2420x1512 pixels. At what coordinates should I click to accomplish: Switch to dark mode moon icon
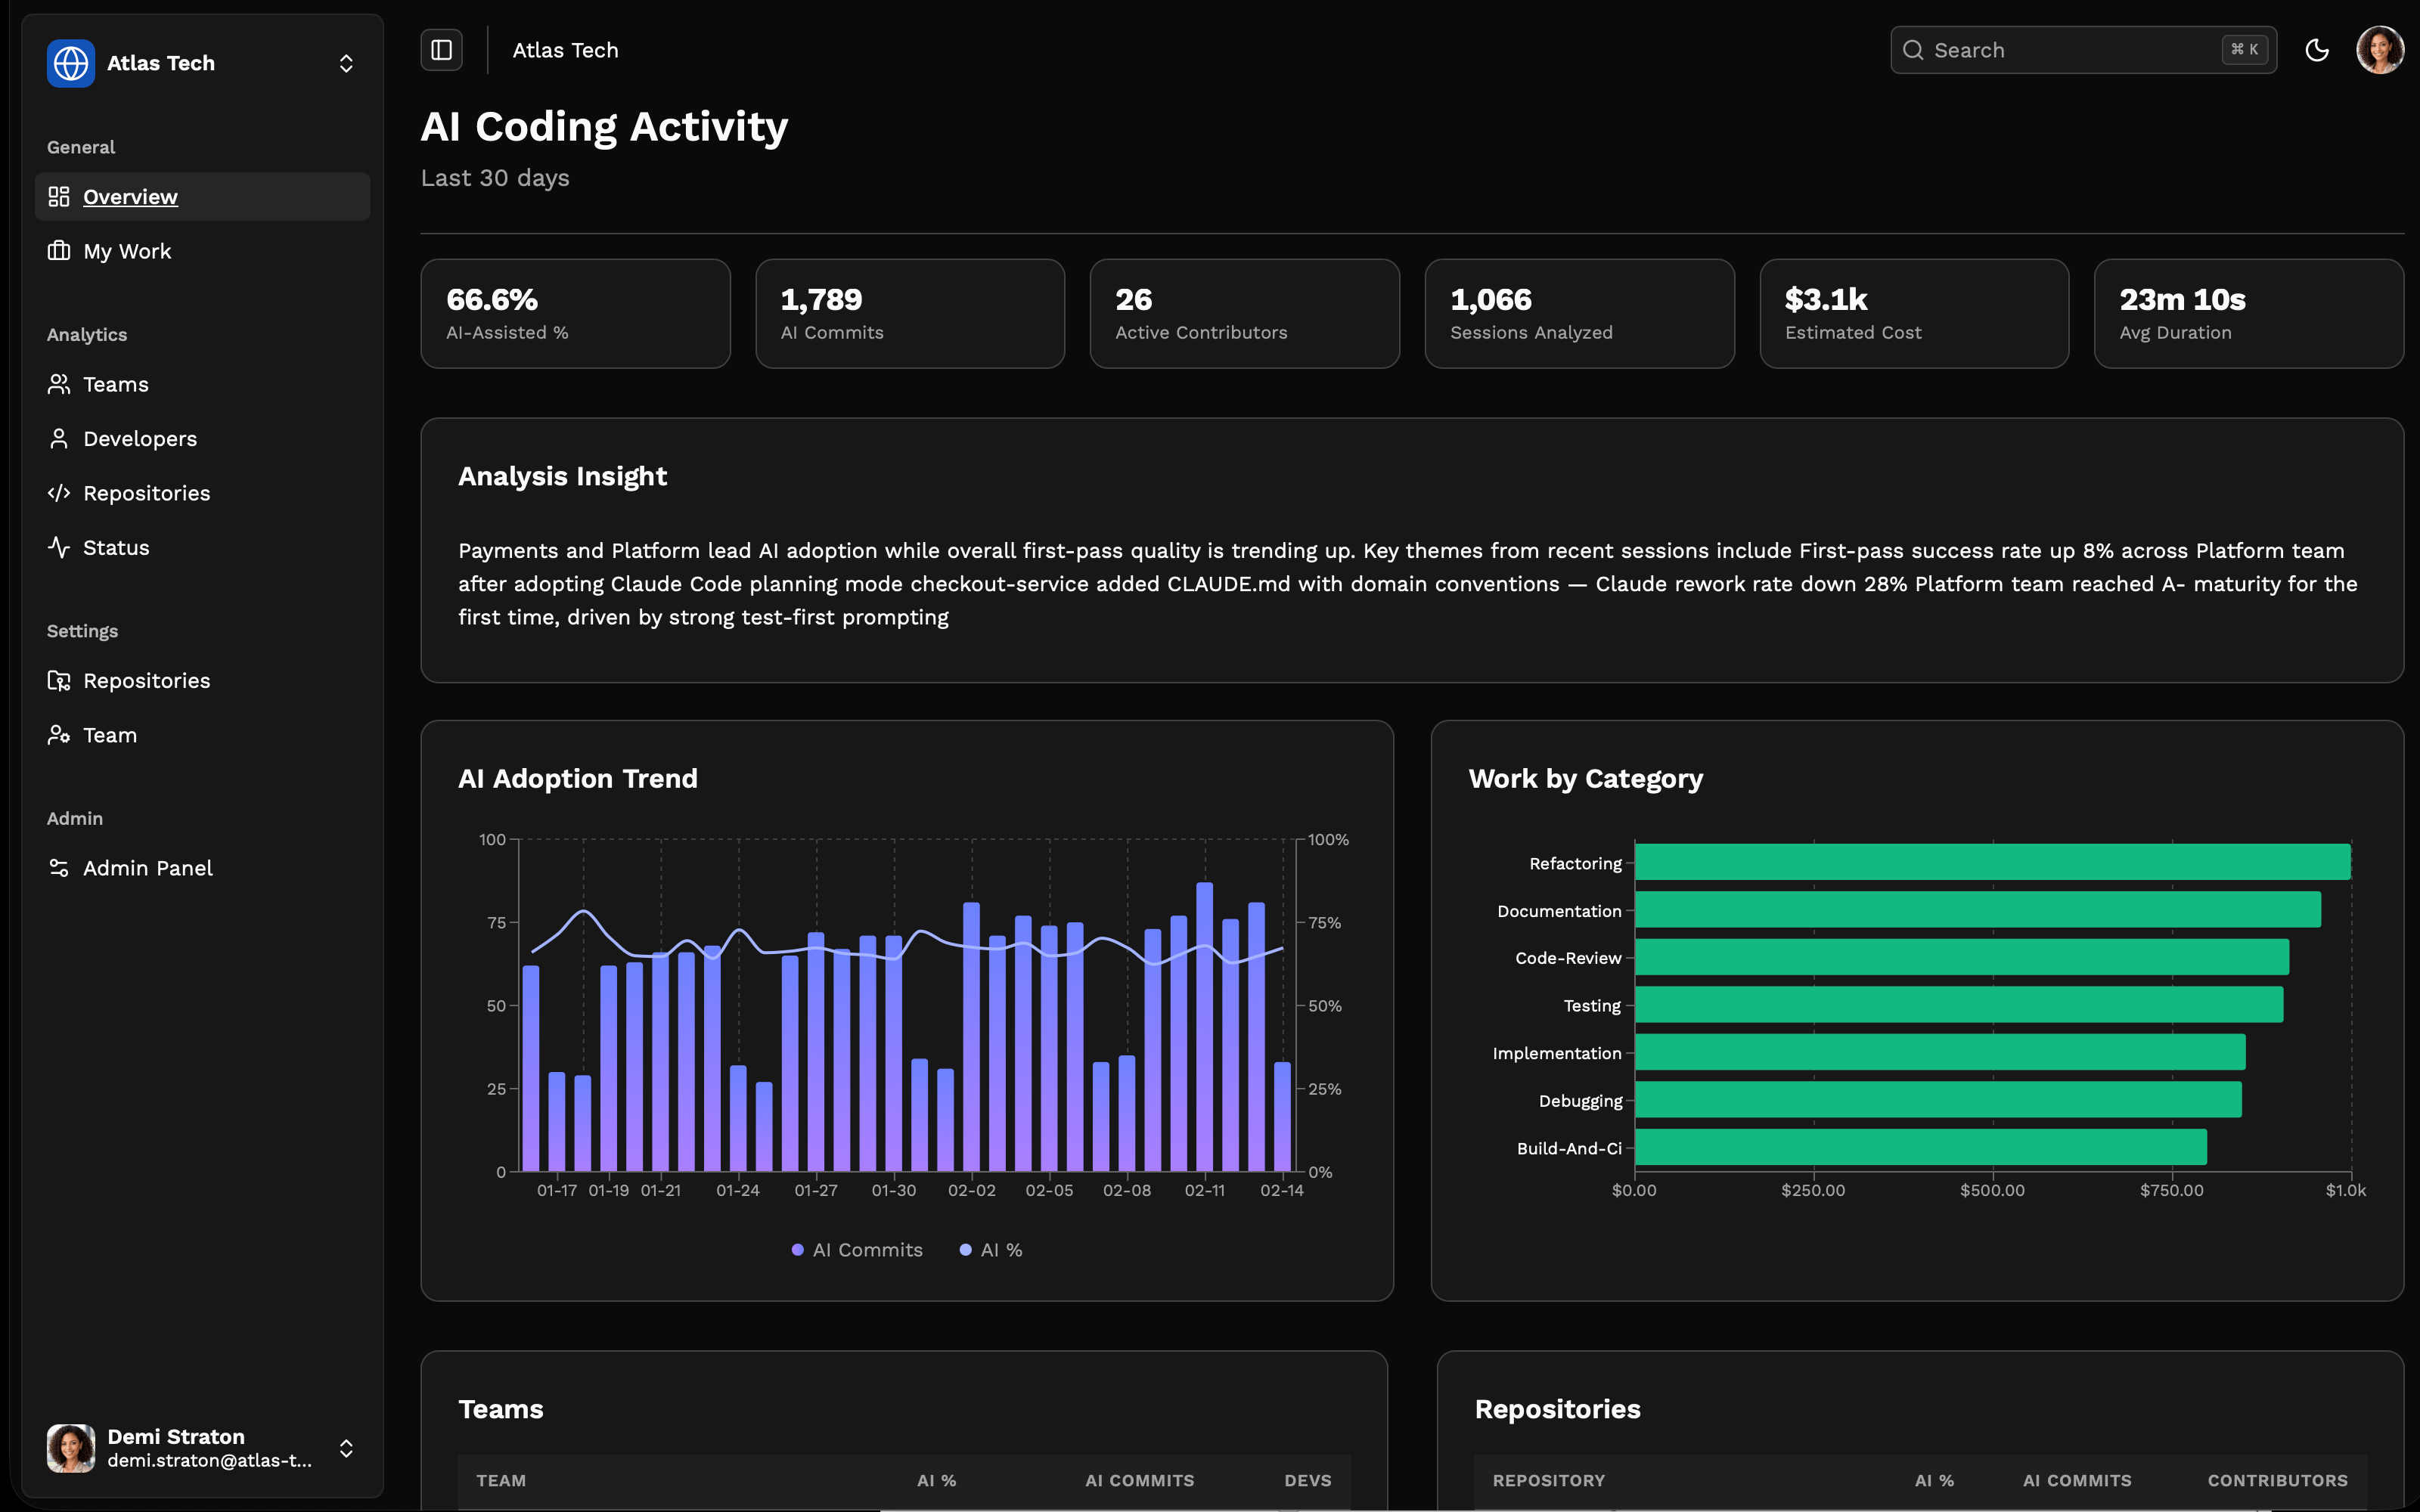pos(2316,50)
